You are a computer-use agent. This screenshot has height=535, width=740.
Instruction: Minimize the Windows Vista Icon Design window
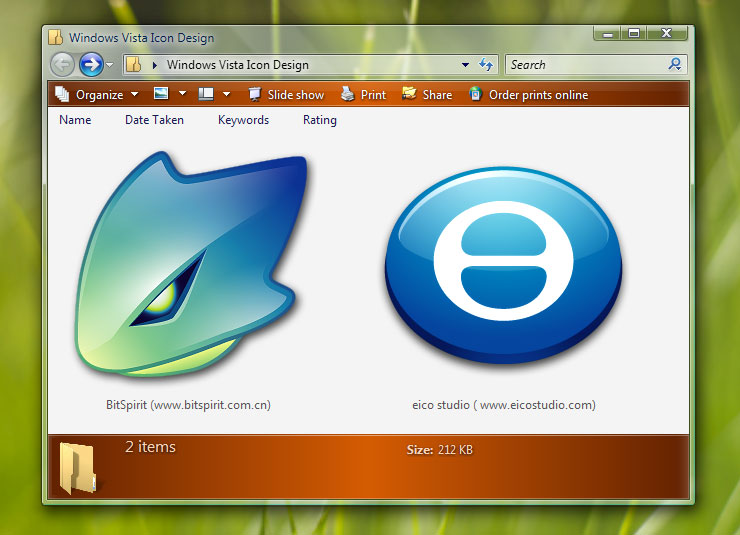coord(608,33)
